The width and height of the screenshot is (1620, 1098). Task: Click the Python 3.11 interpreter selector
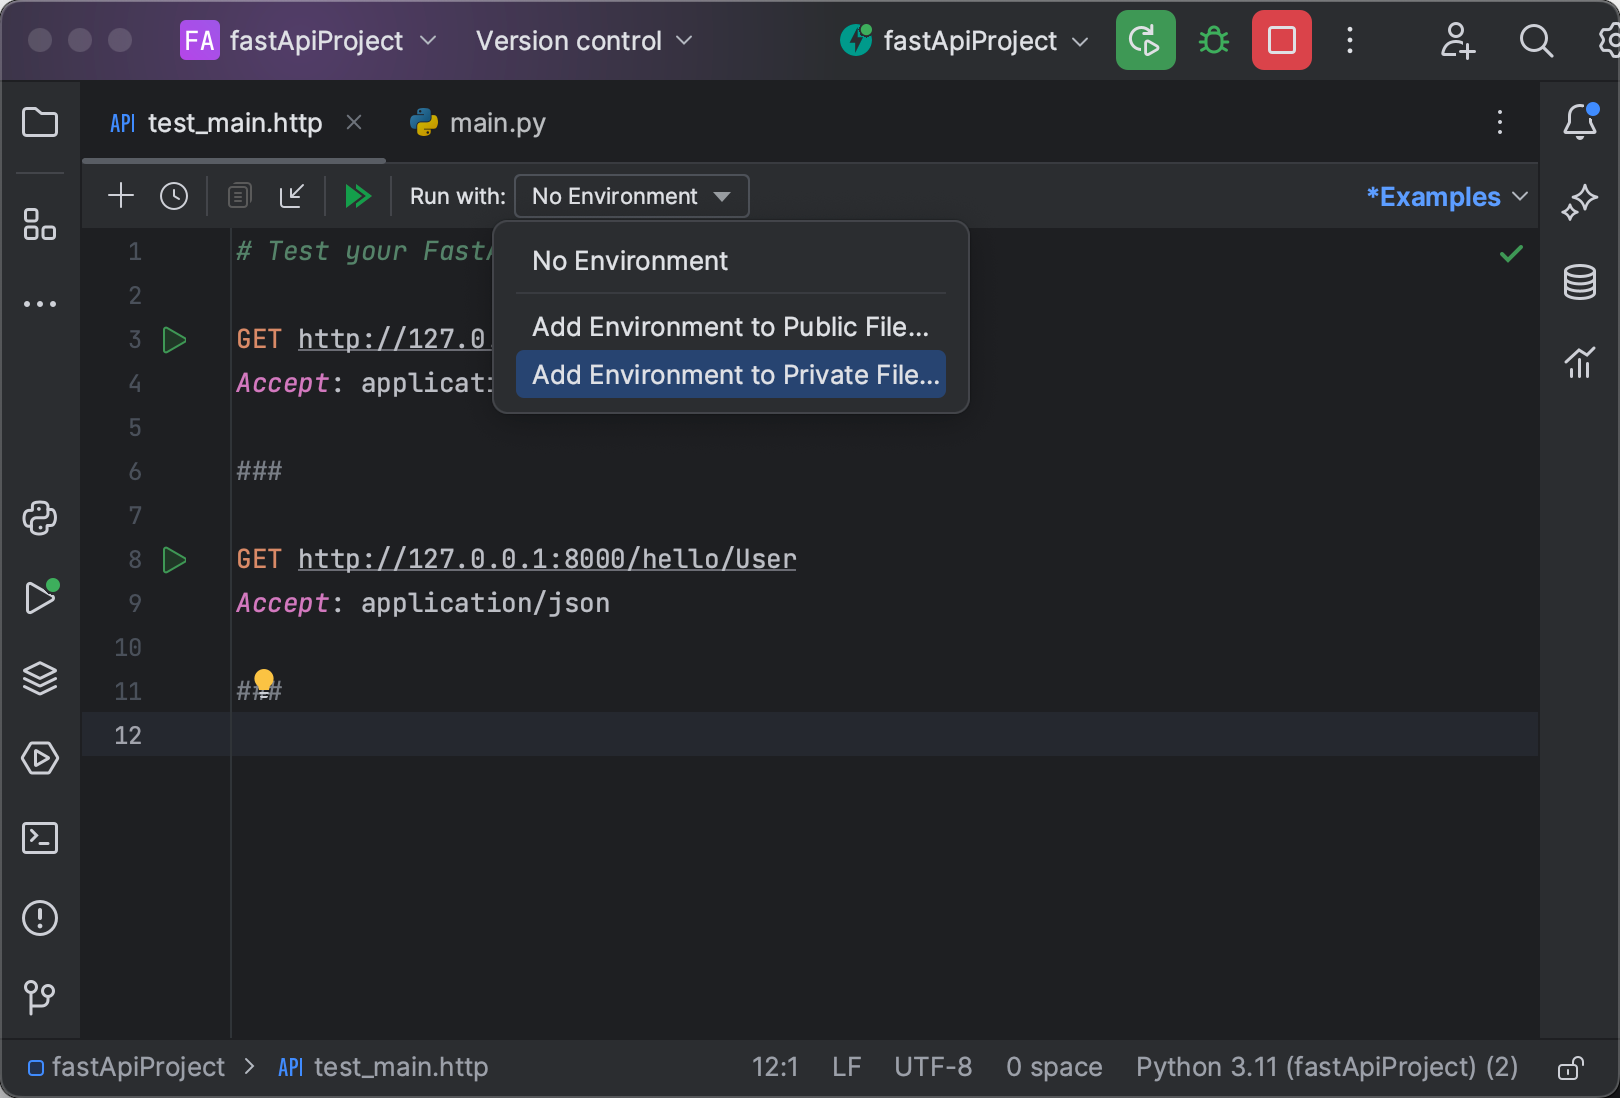(1326, 1068)
